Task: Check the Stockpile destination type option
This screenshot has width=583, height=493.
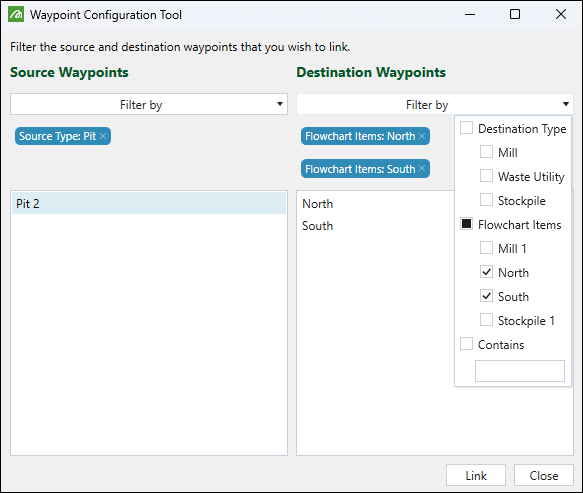Action: (x=486, y=200)
